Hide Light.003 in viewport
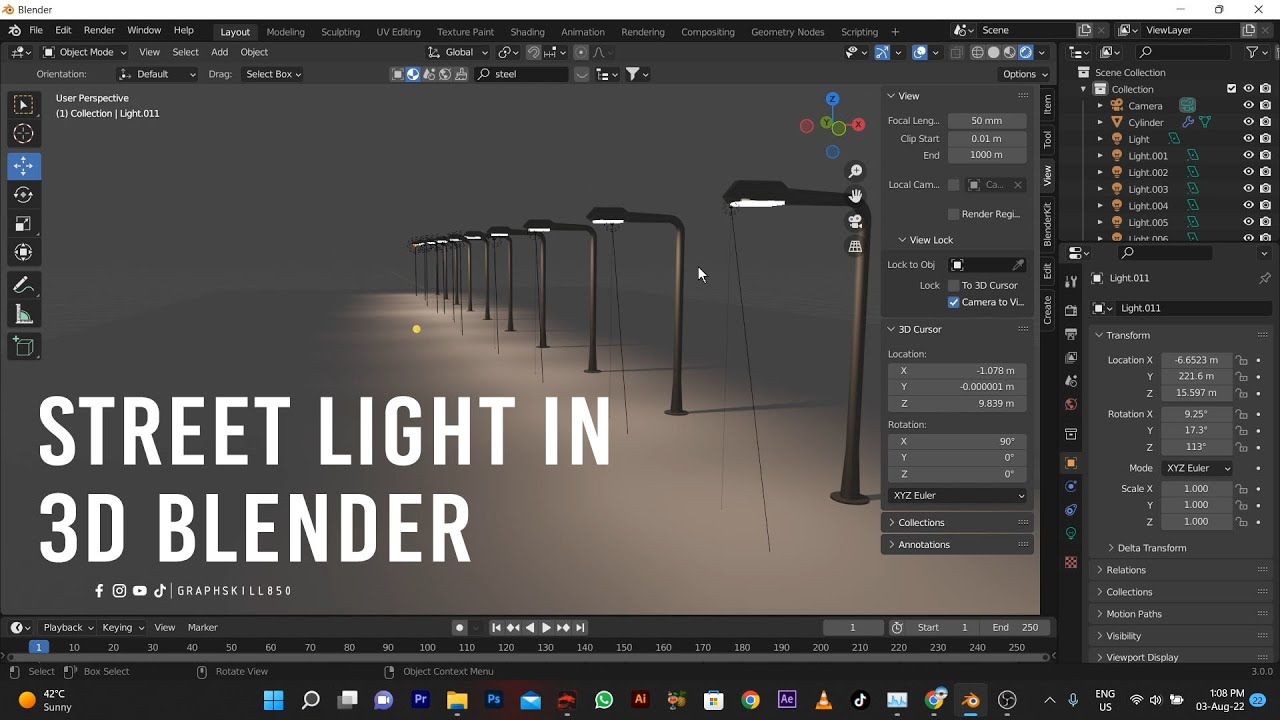 [x=1248, y=189]
